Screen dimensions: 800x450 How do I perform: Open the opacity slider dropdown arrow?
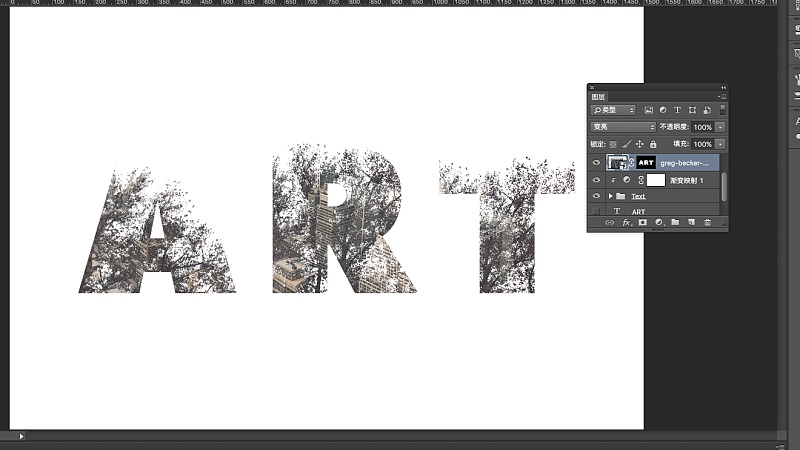coord(720,127)
